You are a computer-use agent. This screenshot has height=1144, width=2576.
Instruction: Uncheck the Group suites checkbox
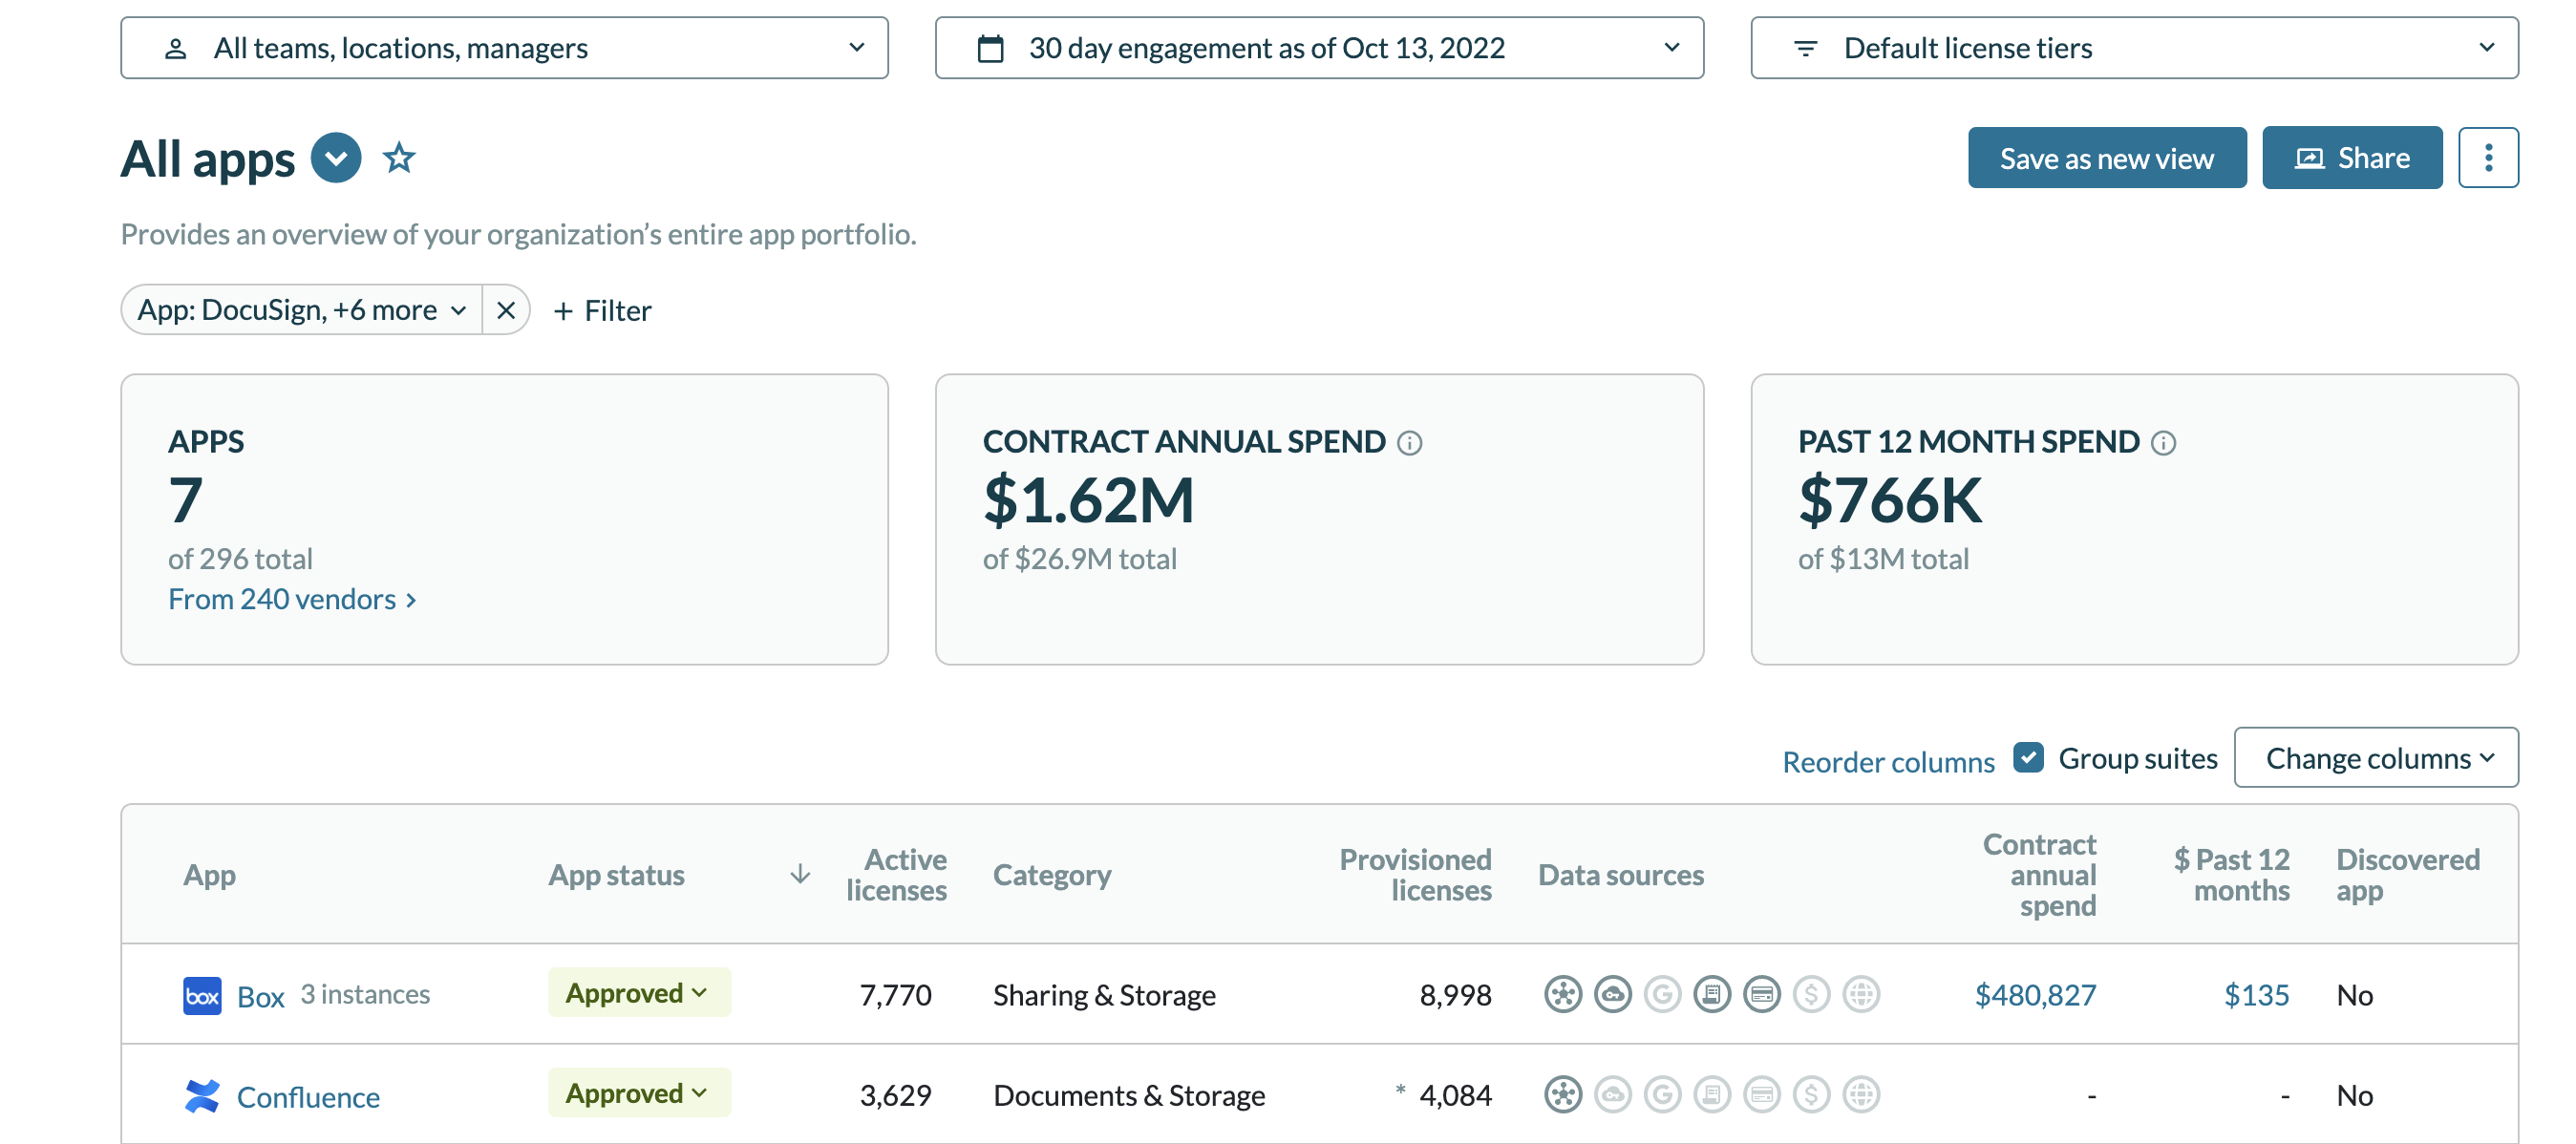tap(2027, 757)
